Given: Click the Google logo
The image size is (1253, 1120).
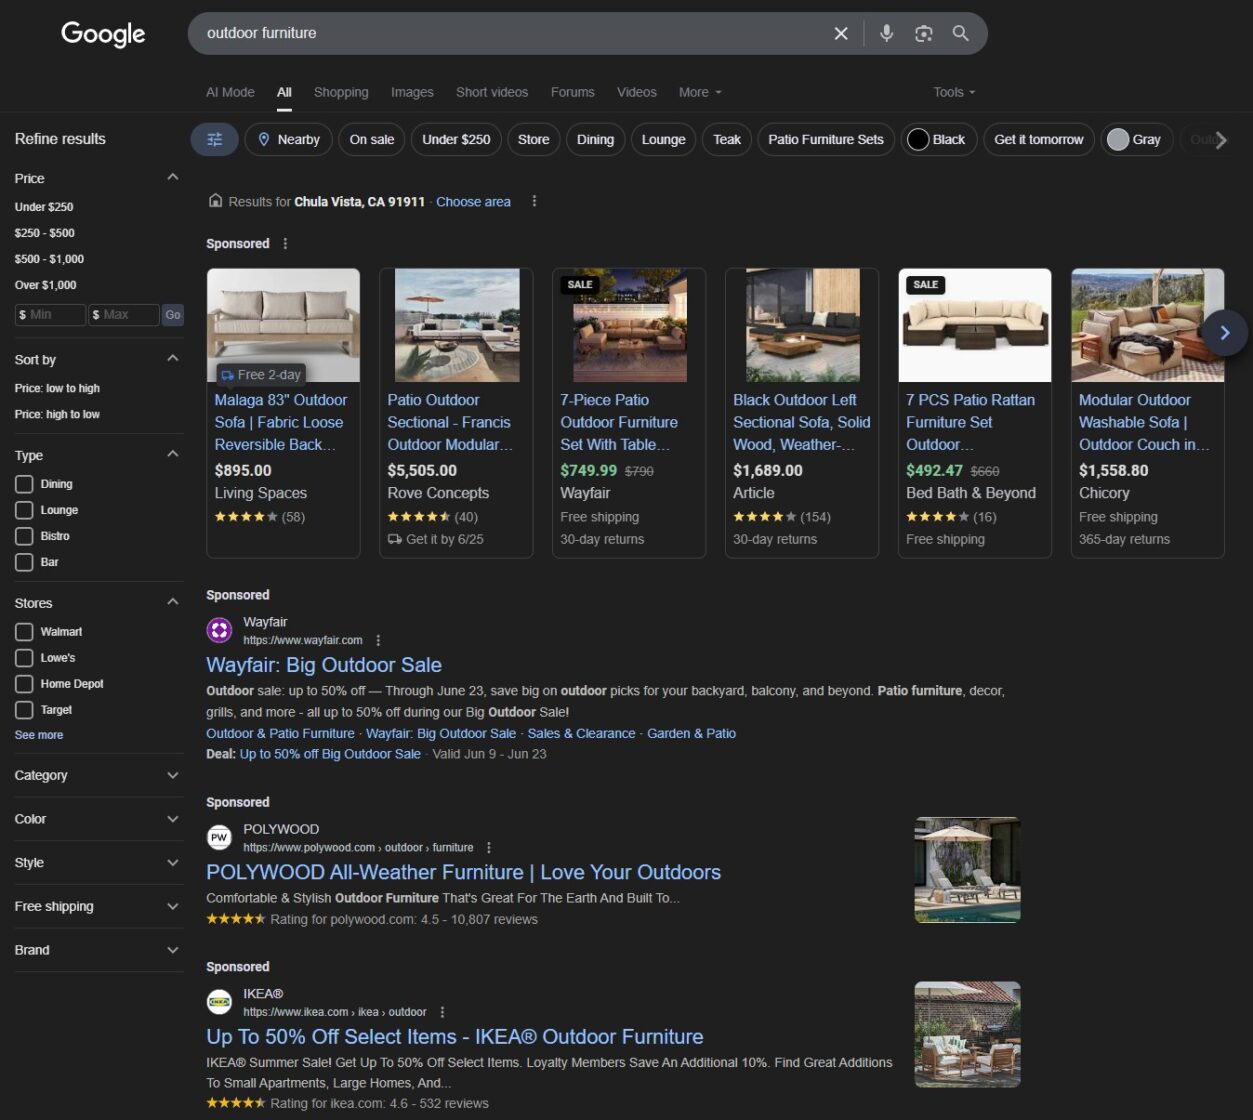Looking at the screenshot, I should [x=103, y=34].
